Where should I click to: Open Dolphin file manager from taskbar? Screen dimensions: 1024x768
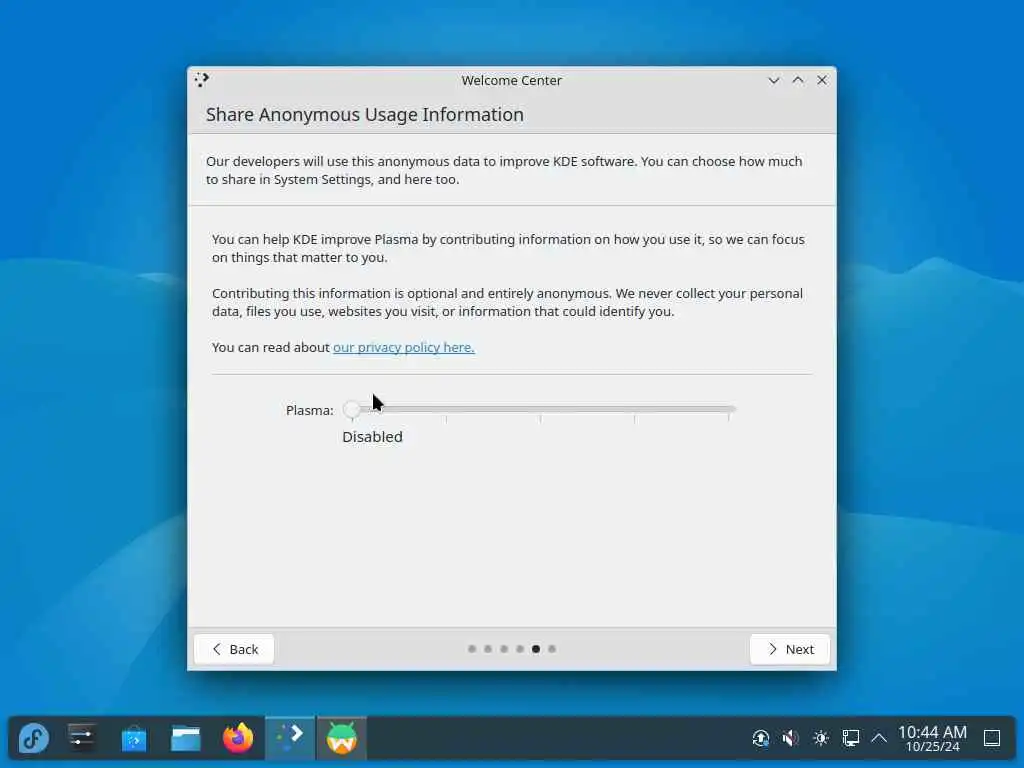click(x=186, y=739)
